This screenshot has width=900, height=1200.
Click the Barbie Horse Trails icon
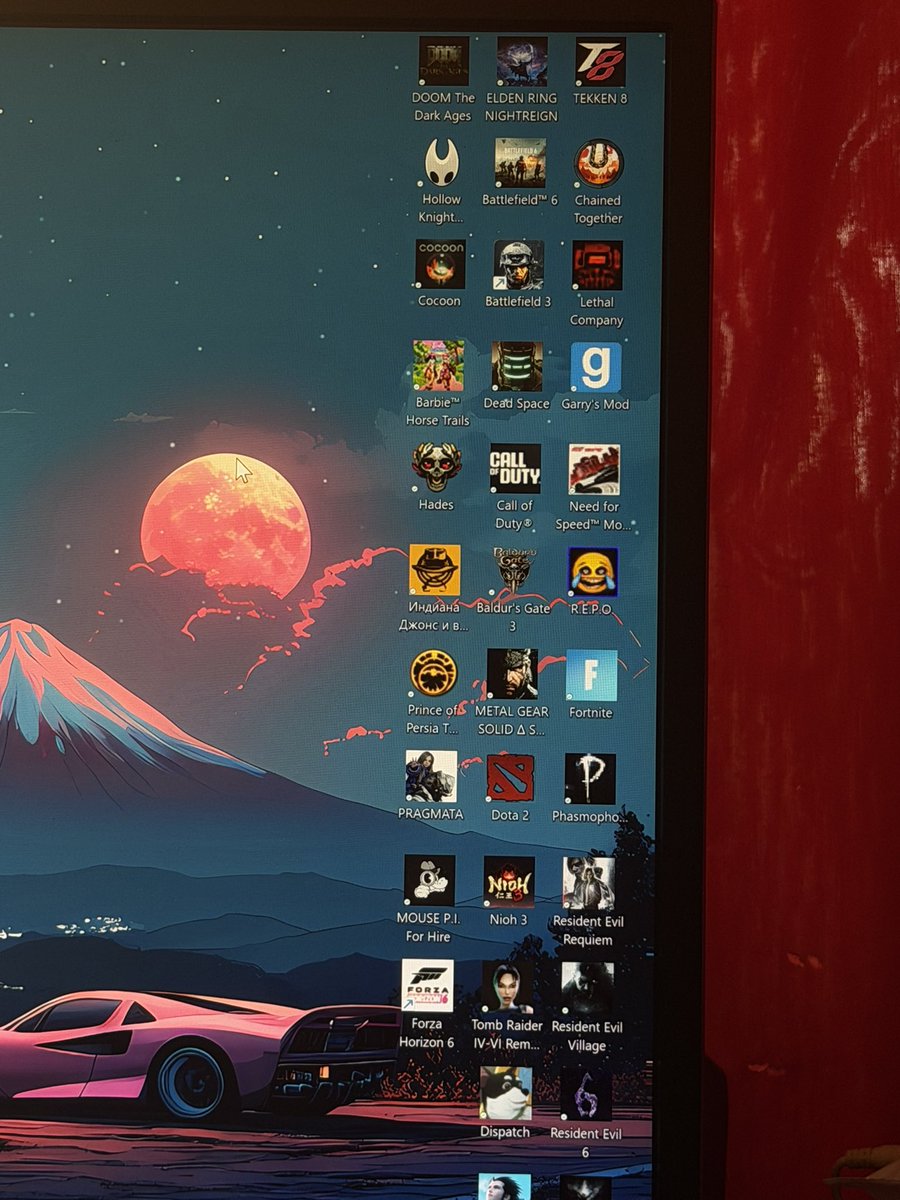coord(438,365)
